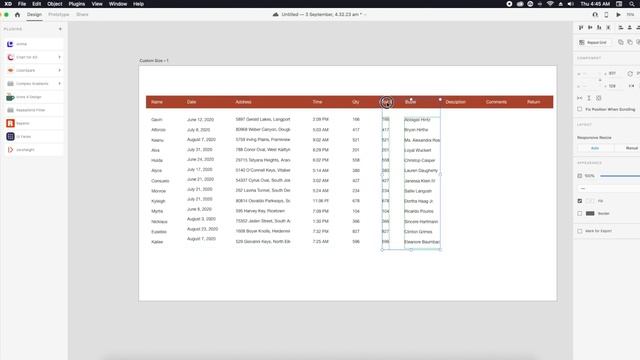This screenshot has width=640, height=360.
Task: Click the rotation icon in Transform
Action: pyautogui.click(x=630, y=74)
